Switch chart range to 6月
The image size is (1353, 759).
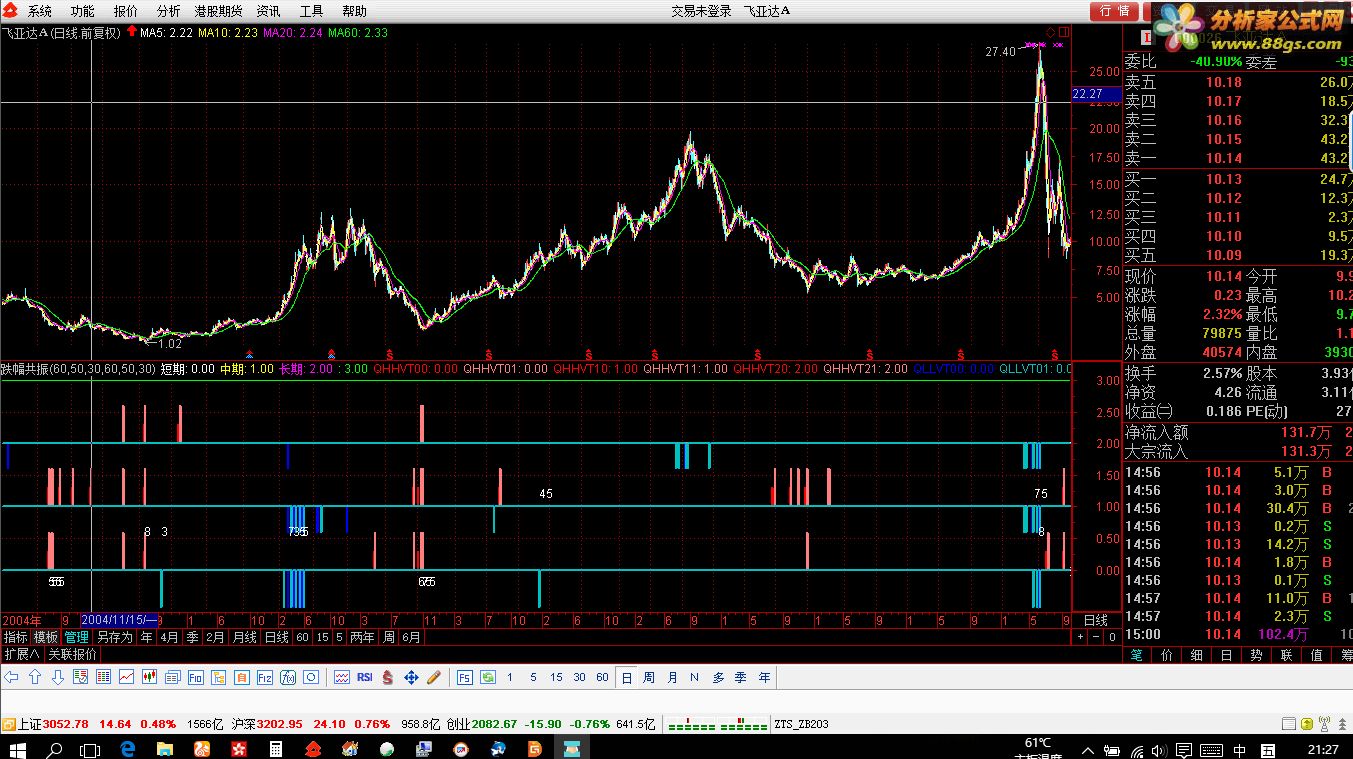pyautogui.click(x=411, y=637)
